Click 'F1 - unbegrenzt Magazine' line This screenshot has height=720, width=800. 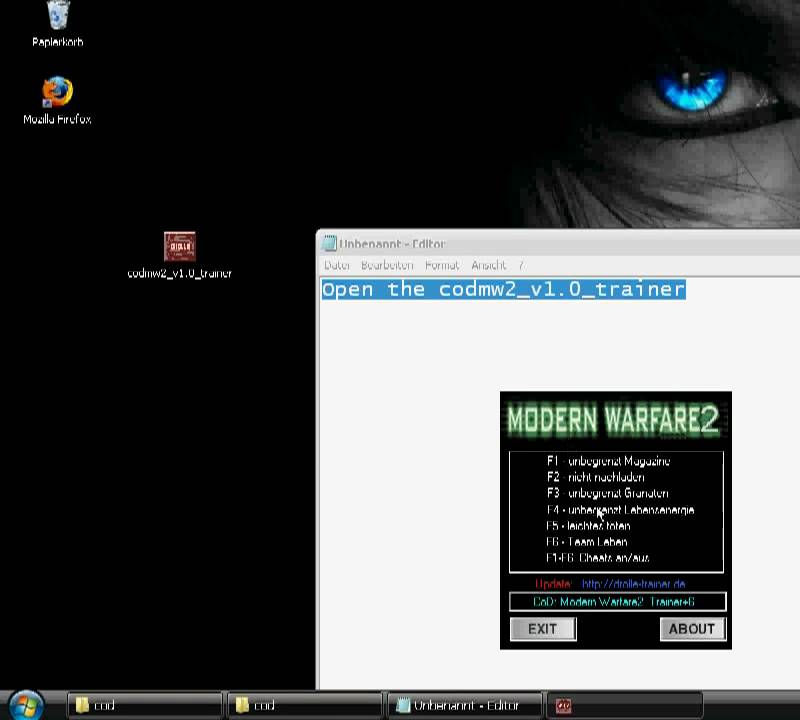(x=608, y=461)
